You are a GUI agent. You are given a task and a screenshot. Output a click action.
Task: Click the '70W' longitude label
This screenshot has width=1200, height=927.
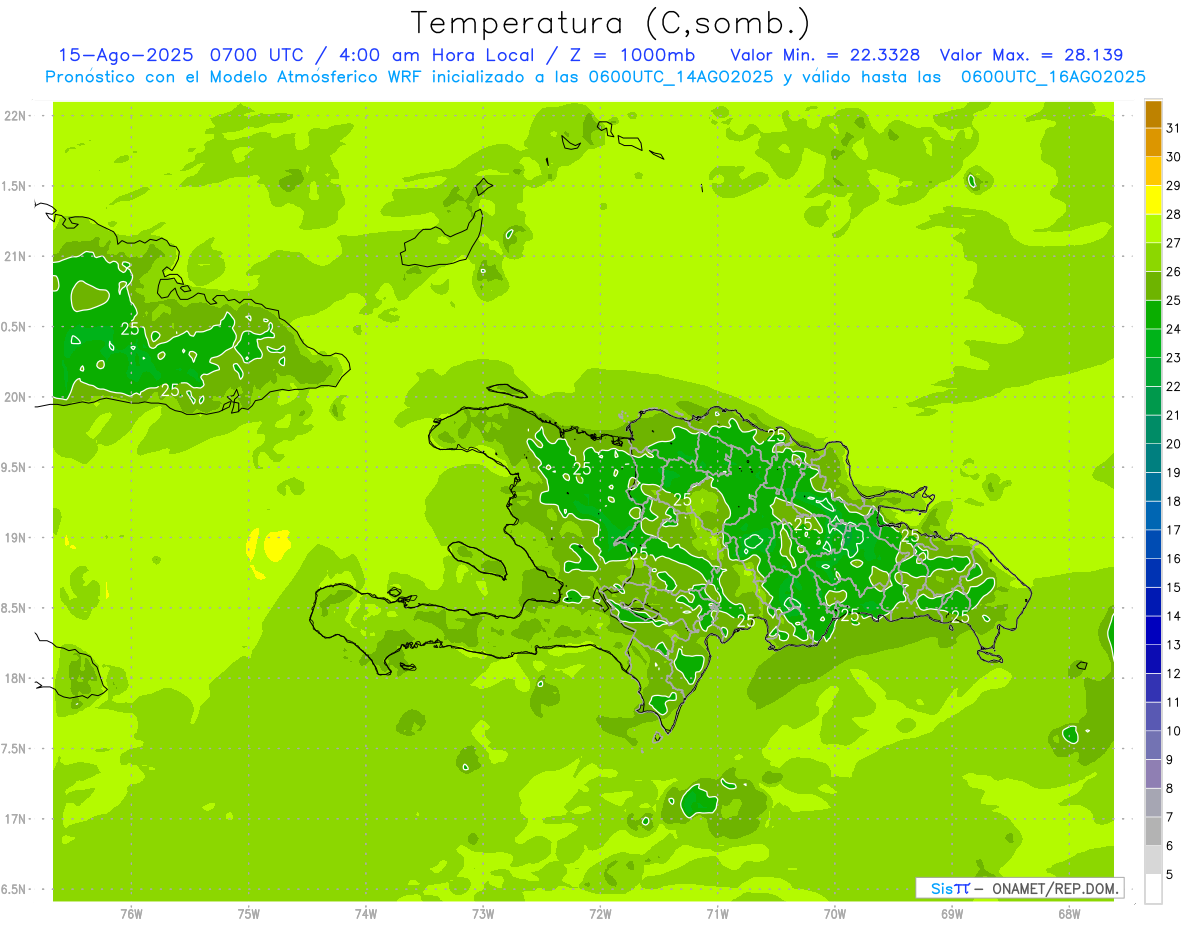point(835,914)
